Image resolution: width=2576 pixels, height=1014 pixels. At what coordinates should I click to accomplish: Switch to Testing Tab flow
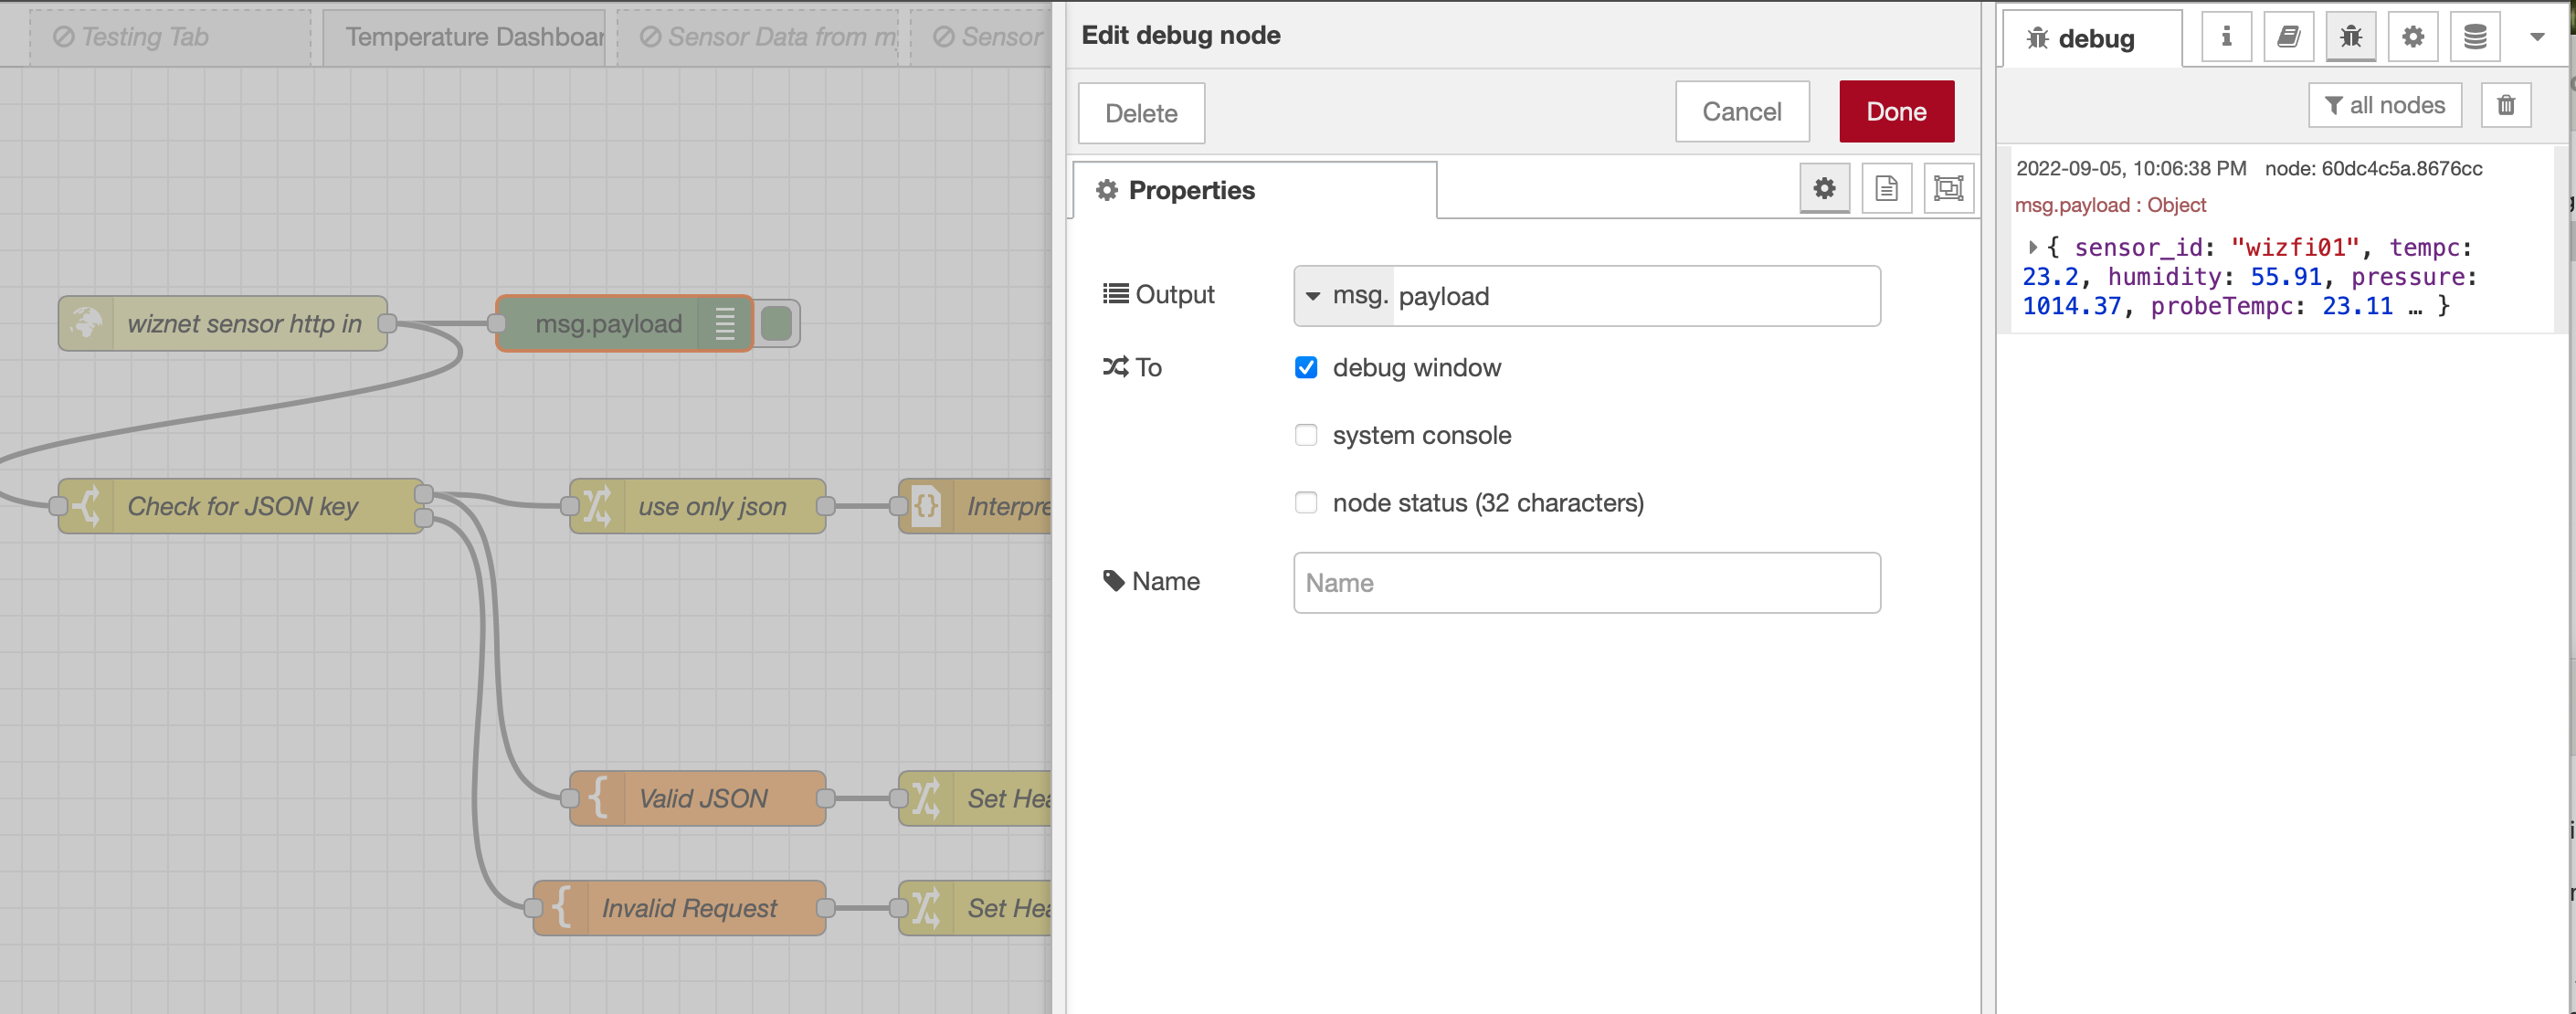[170, 37]
